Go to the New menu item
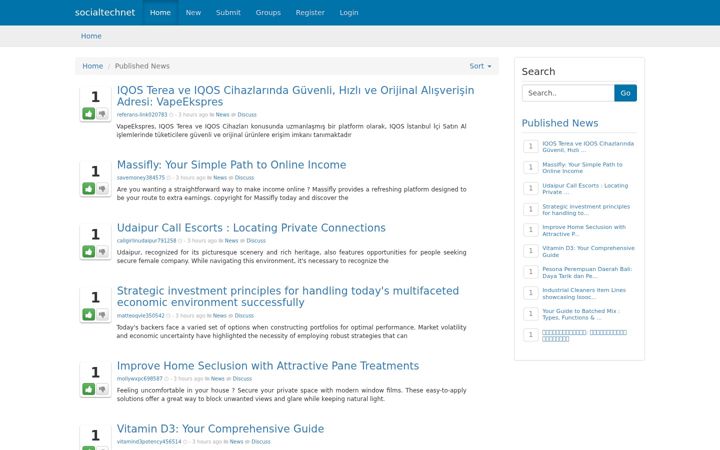The height and width of the screenshot is (450, 720). [193, 12]
